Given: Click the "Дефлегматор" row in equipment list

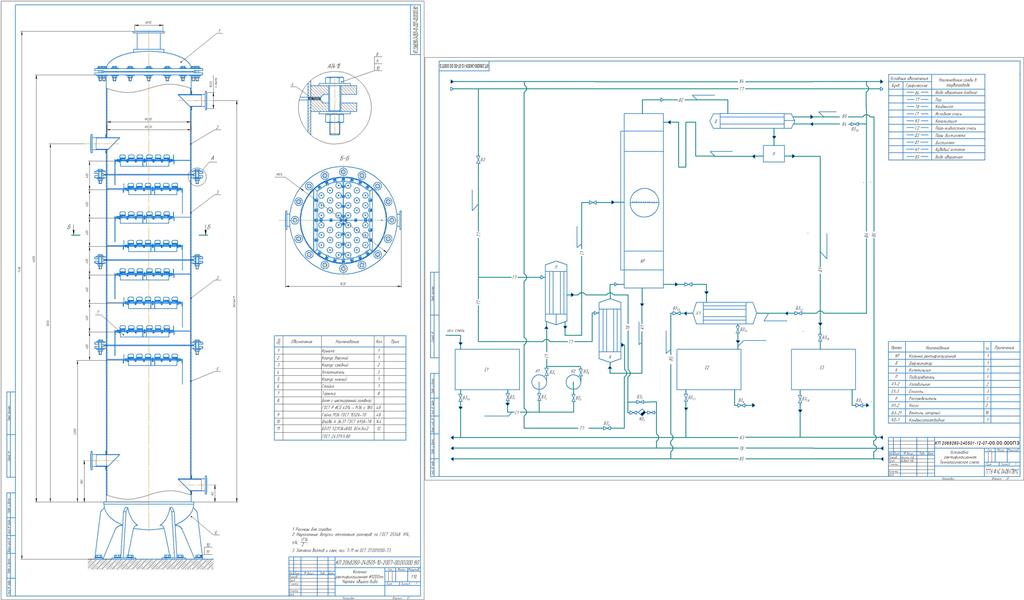Looking at the screenshot, I should point(953,364).
